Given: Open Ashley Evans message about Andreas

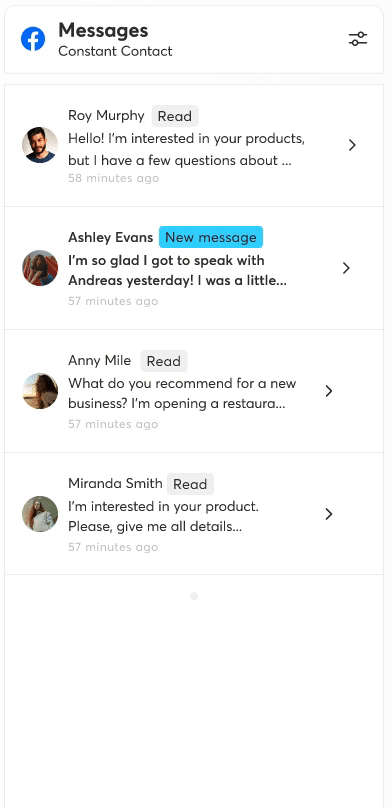Looking at the screenshot, I should click(x=178, y=271).
